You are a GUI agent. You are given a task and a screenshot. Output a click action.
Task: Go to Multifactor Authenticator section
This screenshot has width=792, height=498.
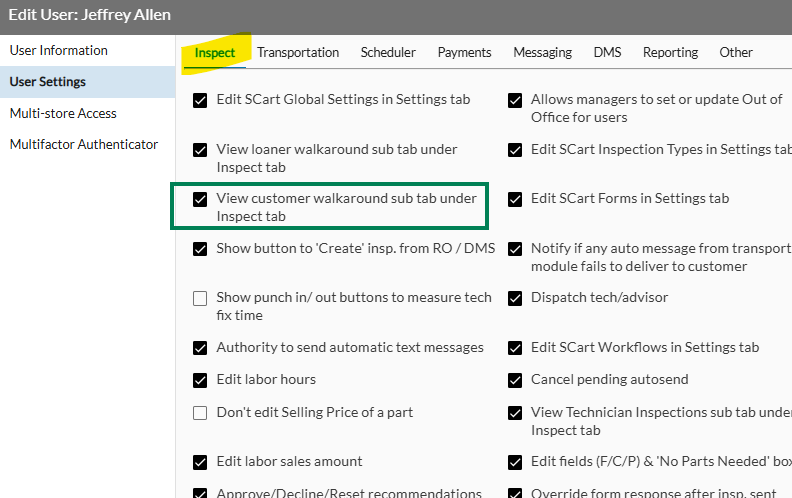click(x=84, y=144)
